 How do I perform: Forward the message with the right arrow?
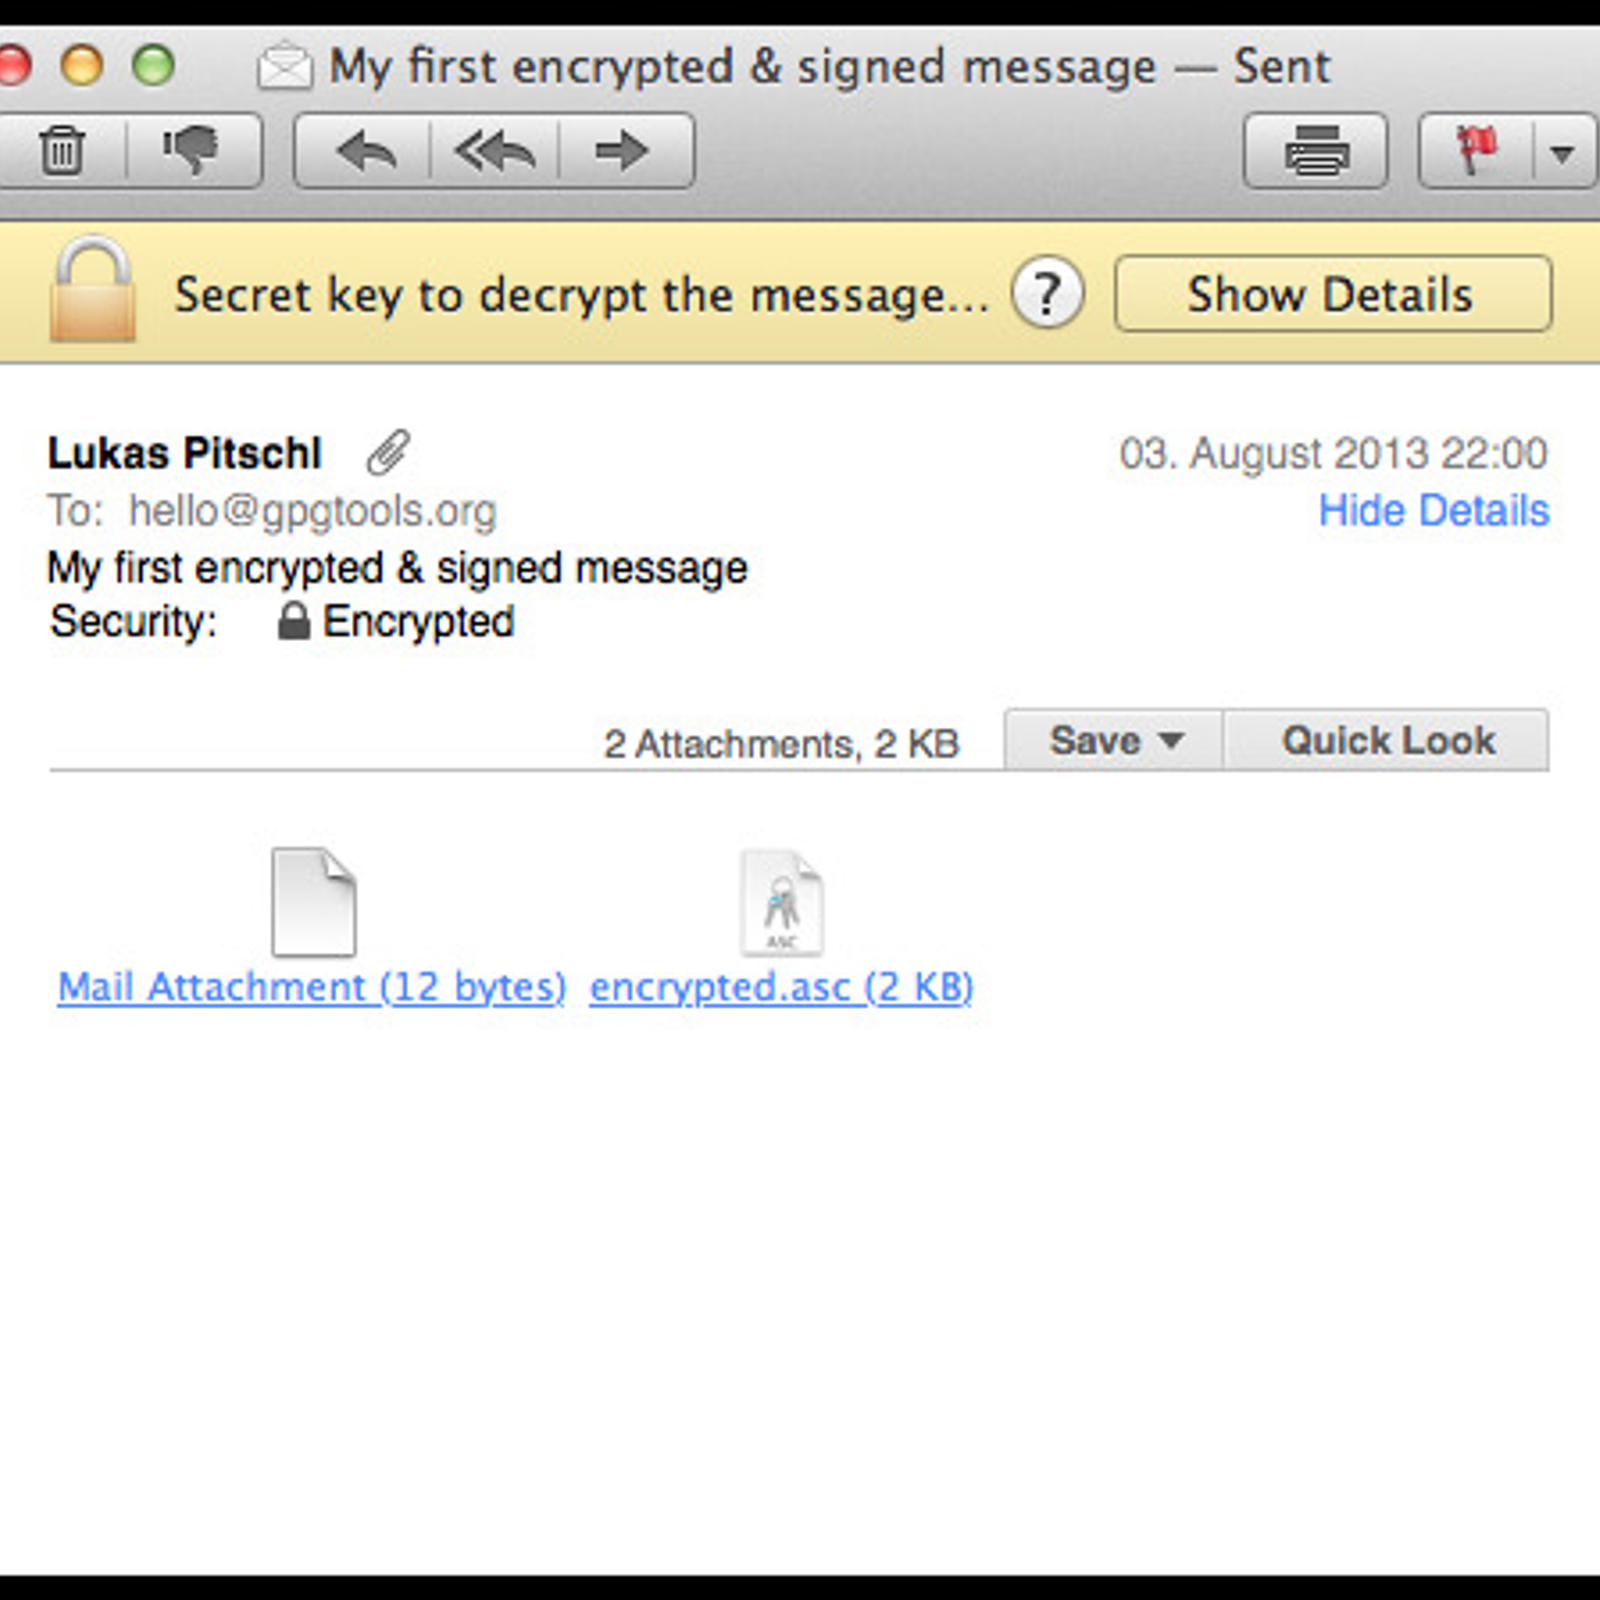pos(625,151)
